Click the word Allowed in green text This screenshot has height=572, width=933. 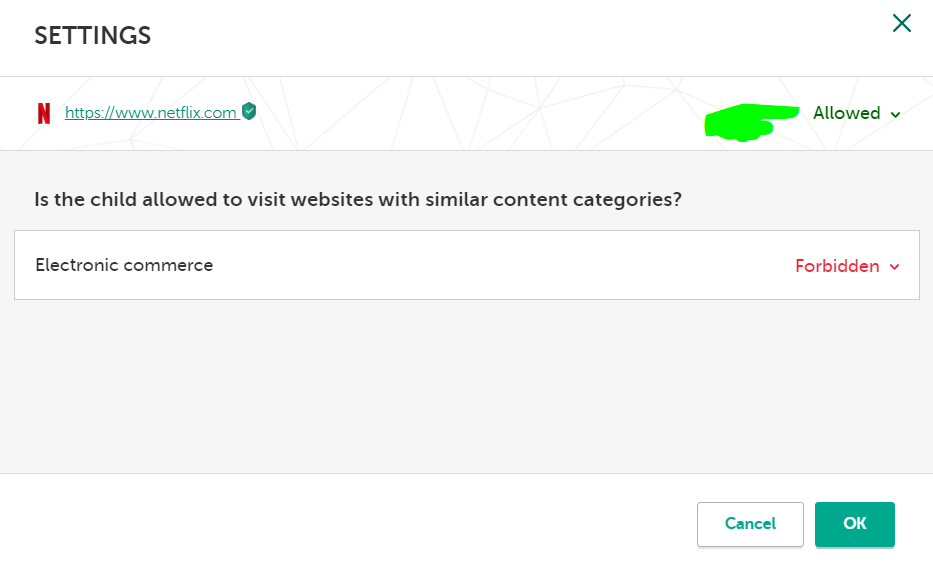click(846, 114)
